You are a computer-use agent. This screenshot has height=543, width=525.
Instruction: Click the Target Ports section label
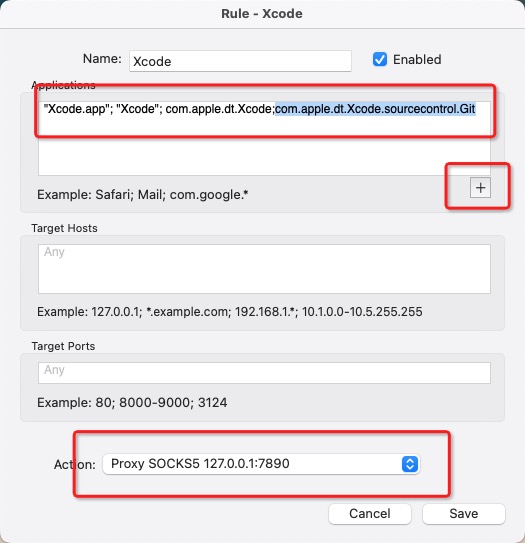click(x=63, y=346)
